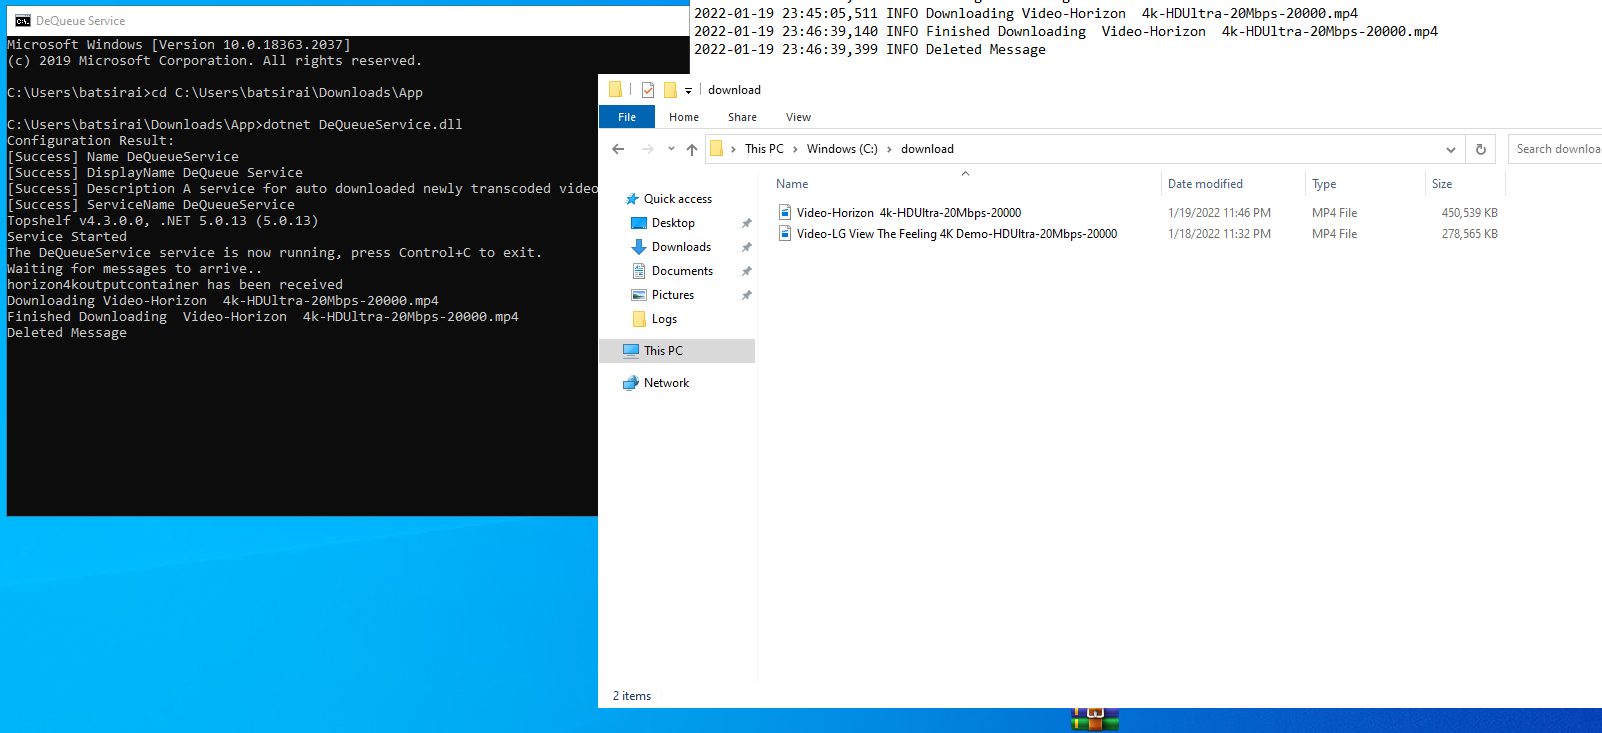Open the Desktop label under Quick access
Screen dimensions: 1602x733
point(673,223)
